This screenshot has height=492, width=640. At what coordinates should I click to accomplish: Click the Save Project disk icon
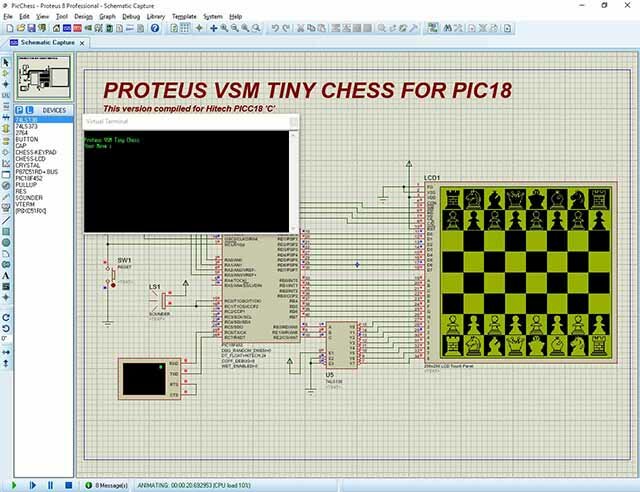(31, 28)
